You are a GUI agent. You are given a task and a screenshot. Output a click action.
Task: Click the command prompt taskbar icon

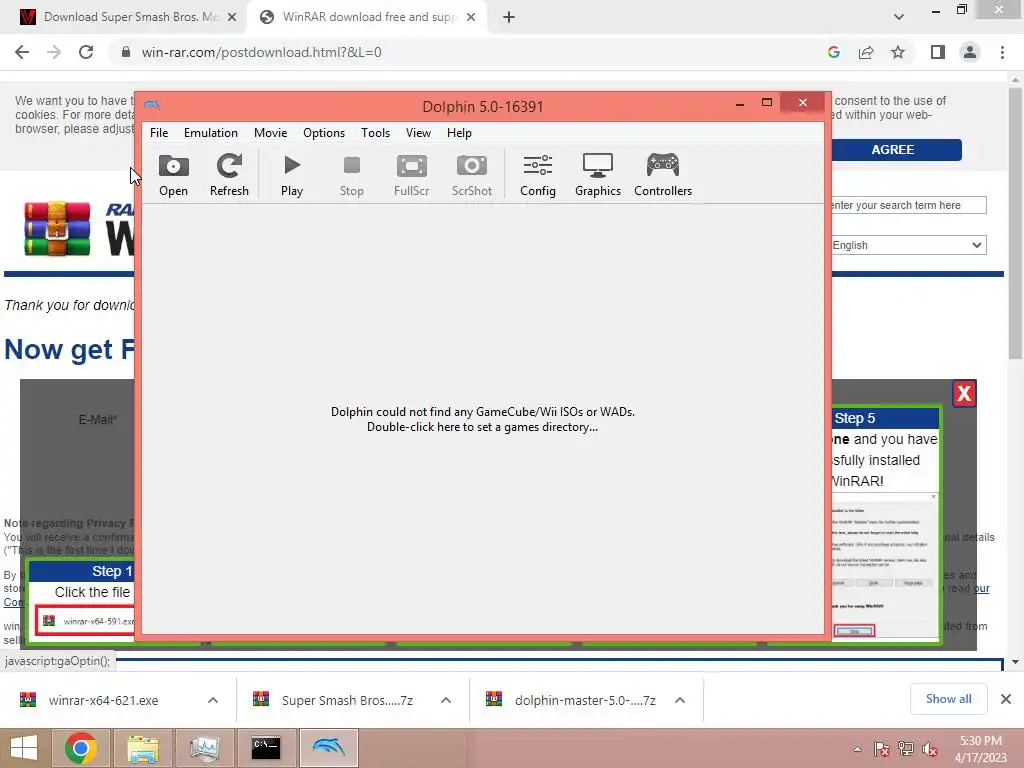[266, 748]
